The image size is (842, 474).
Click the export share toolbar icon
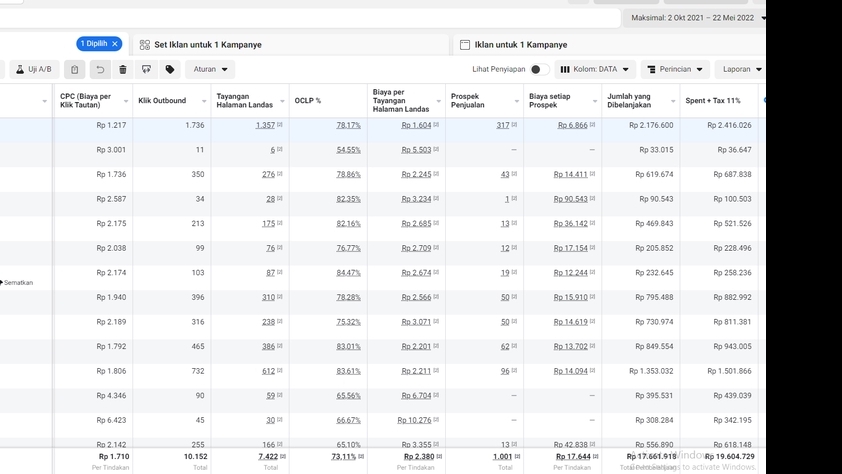point(146,69)
